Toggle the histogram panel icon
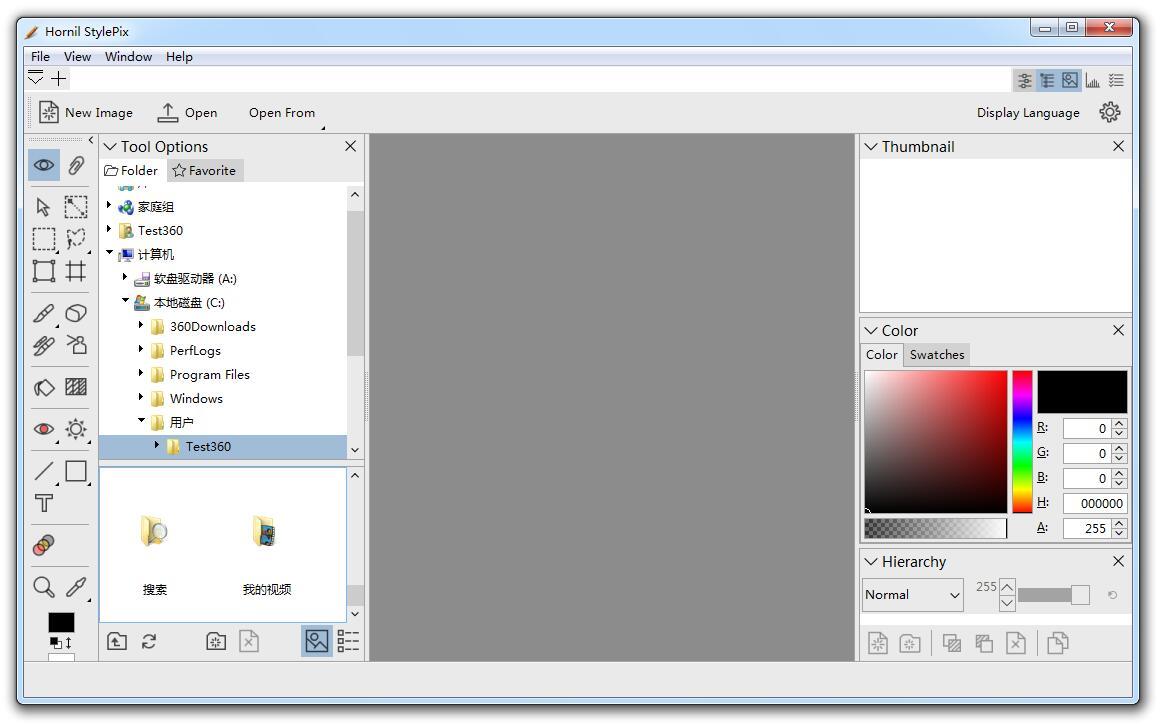 (1092, 80)
